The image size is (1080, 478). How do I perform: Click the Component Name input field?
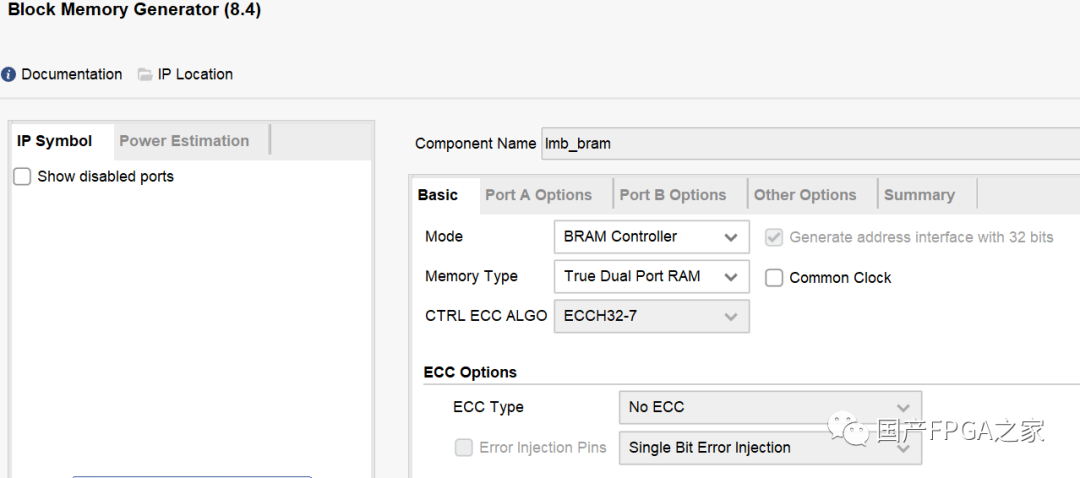click(810, 143)
